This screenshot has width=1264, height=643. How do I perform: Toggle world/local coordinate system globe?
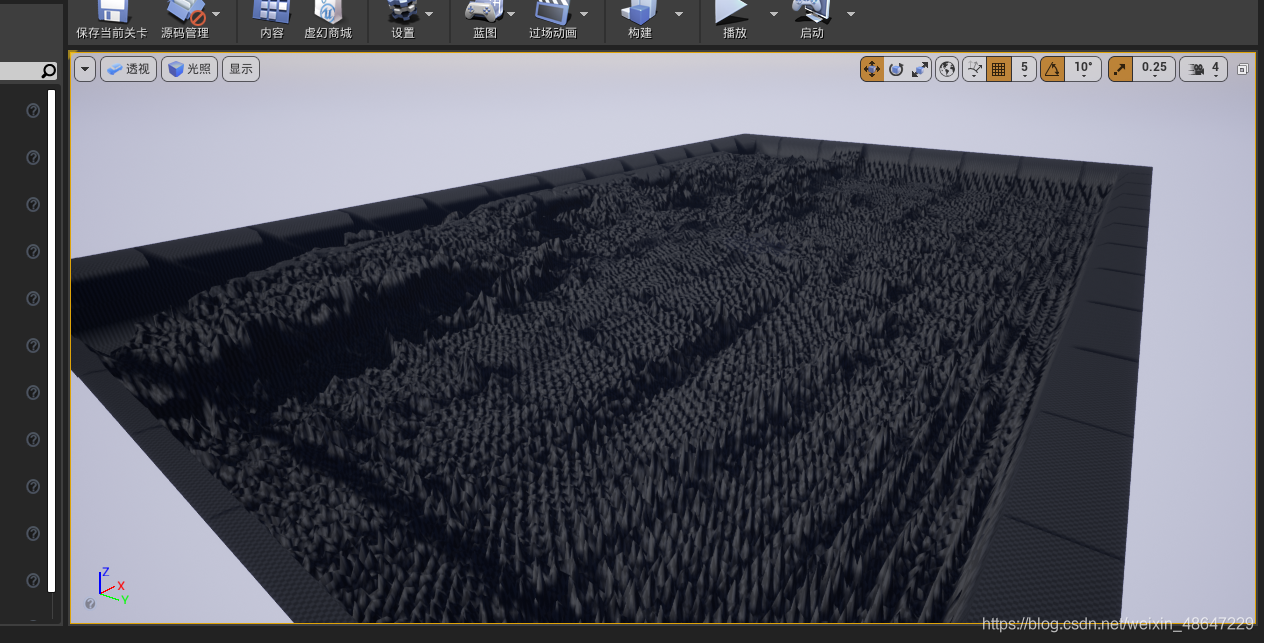click(947, 69)
